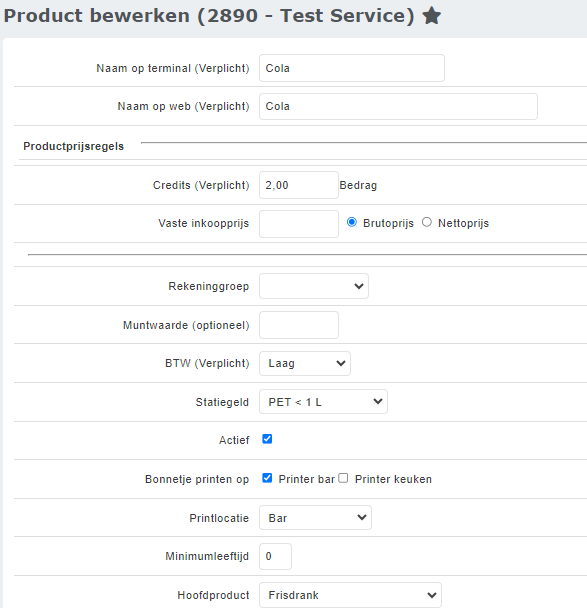Click the Vaste inkoopprijs input field
Screen dimensions: 587x608
tap(299, 224)
